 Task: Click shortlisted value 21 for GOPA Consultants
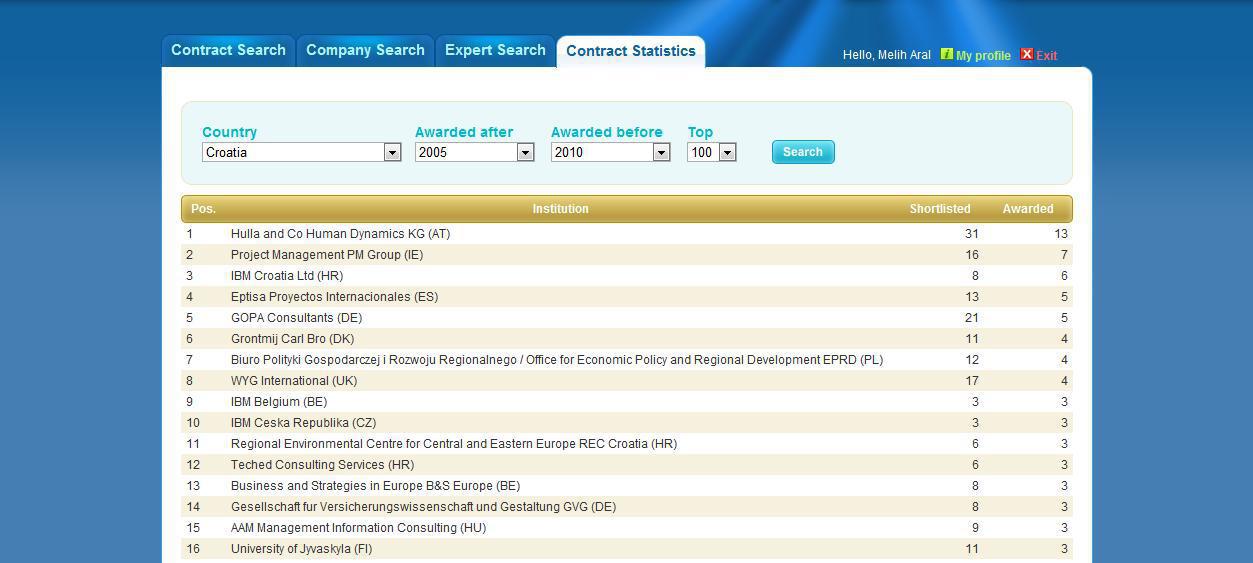click(971, 318)
